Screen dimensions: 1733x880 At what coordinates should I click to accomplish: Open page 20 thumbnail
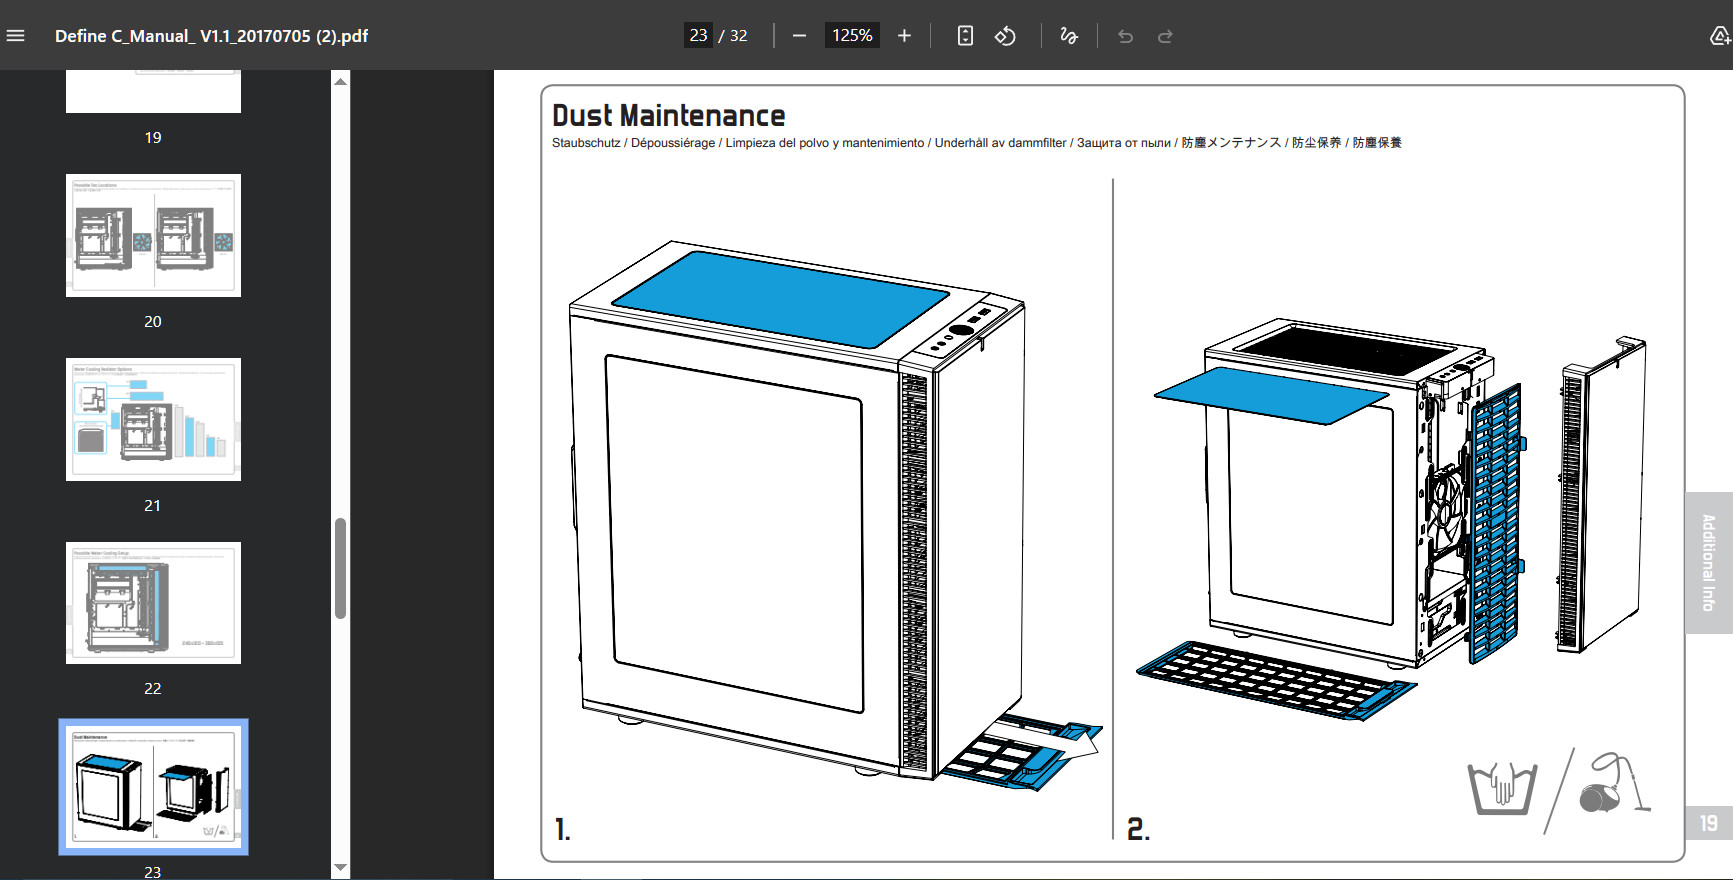(x=153, y=235)
